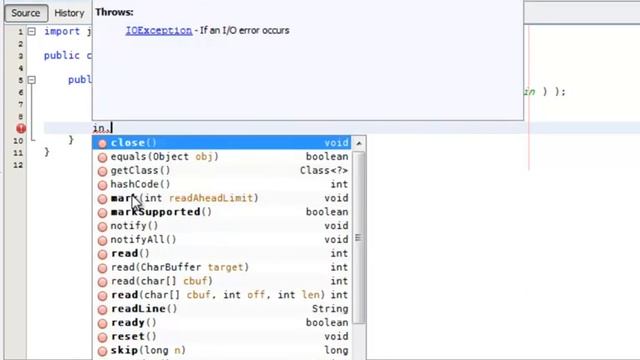Image resolution: width=640 pixels, height=360 pixels.
Task: Click the method icon beside skip(long n)
Action: pos(102,351)
